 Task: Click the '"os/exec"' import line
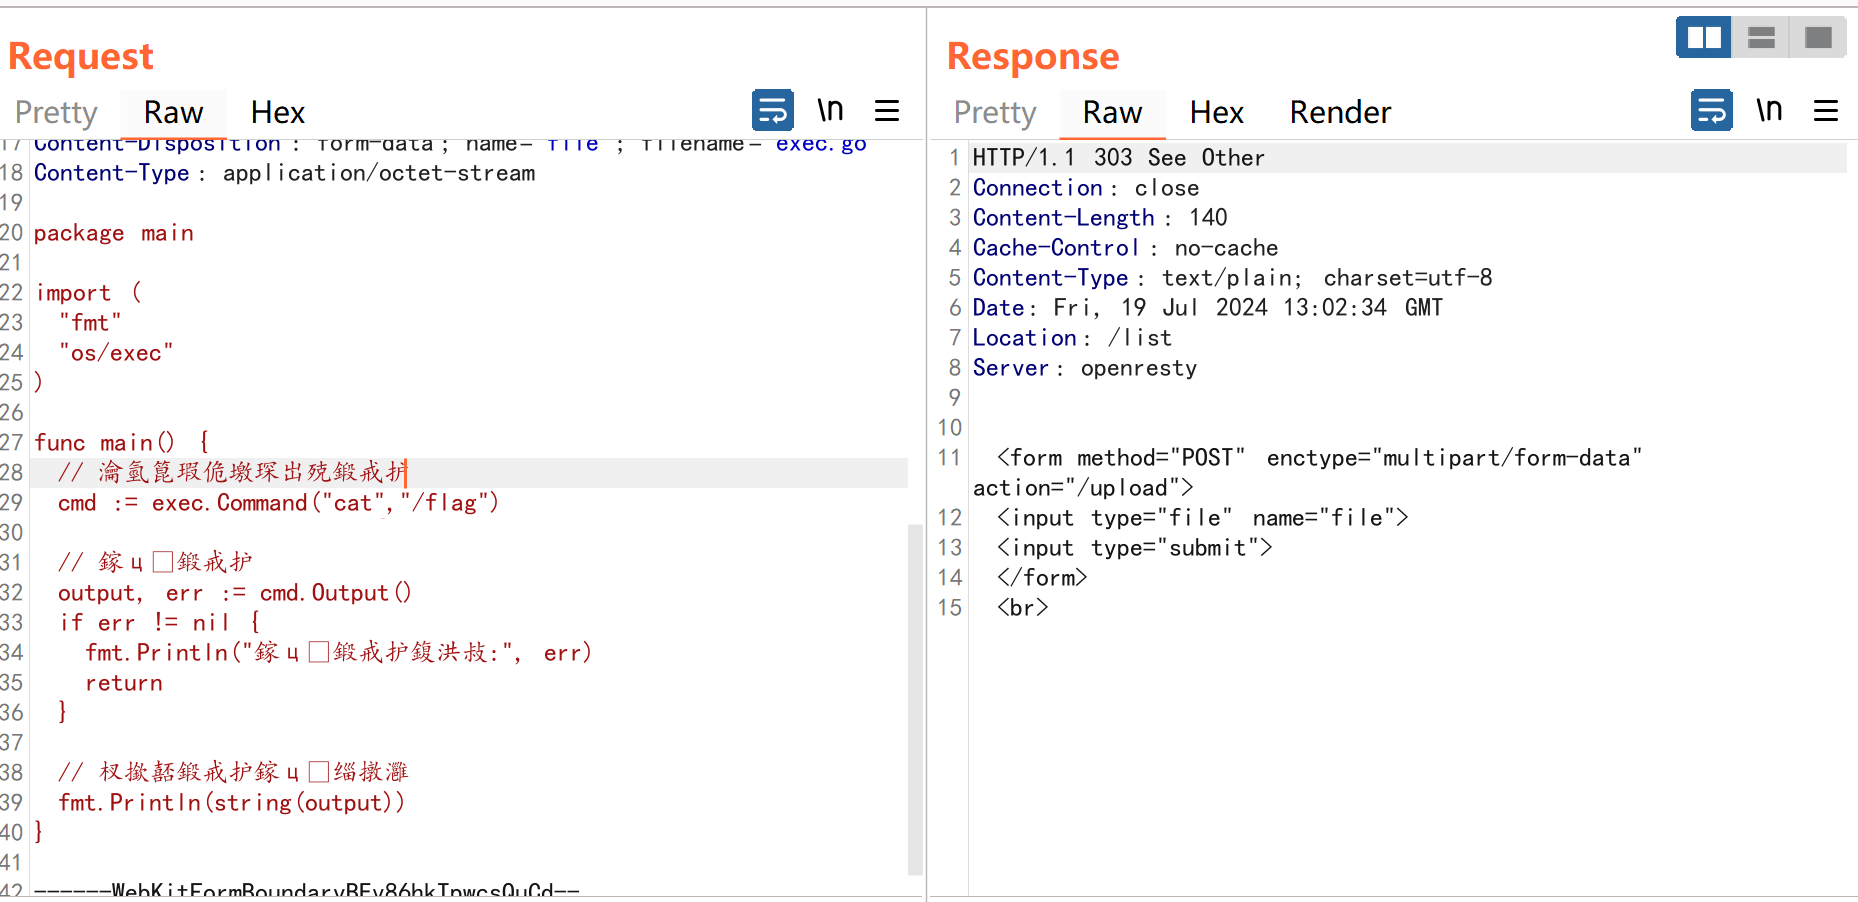[x=116, y=353]
